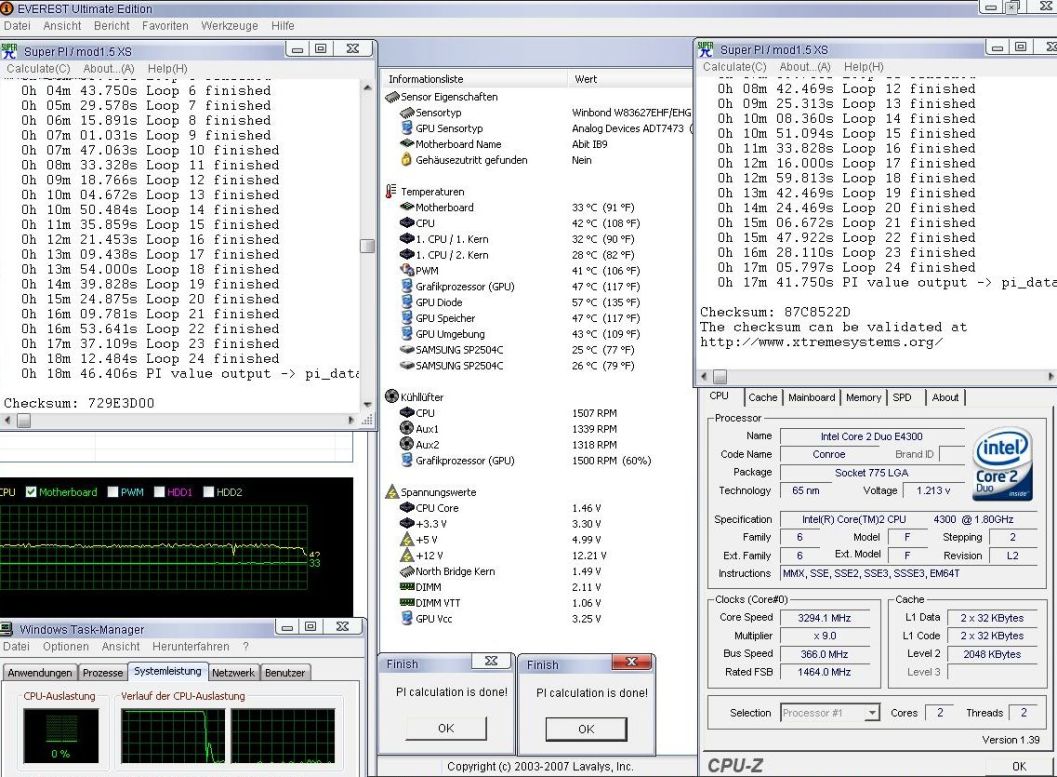Click the Sensor Eigenschaften group icon

tap(392, 96)
